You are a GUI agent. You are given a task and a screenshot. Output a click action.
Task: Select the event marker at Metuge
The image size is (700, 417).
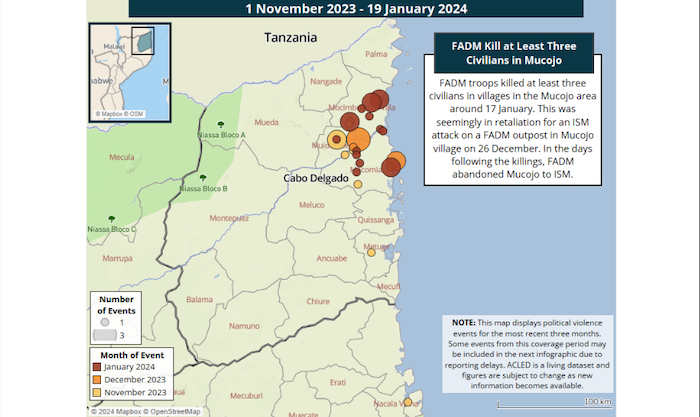tap(371, 252)
